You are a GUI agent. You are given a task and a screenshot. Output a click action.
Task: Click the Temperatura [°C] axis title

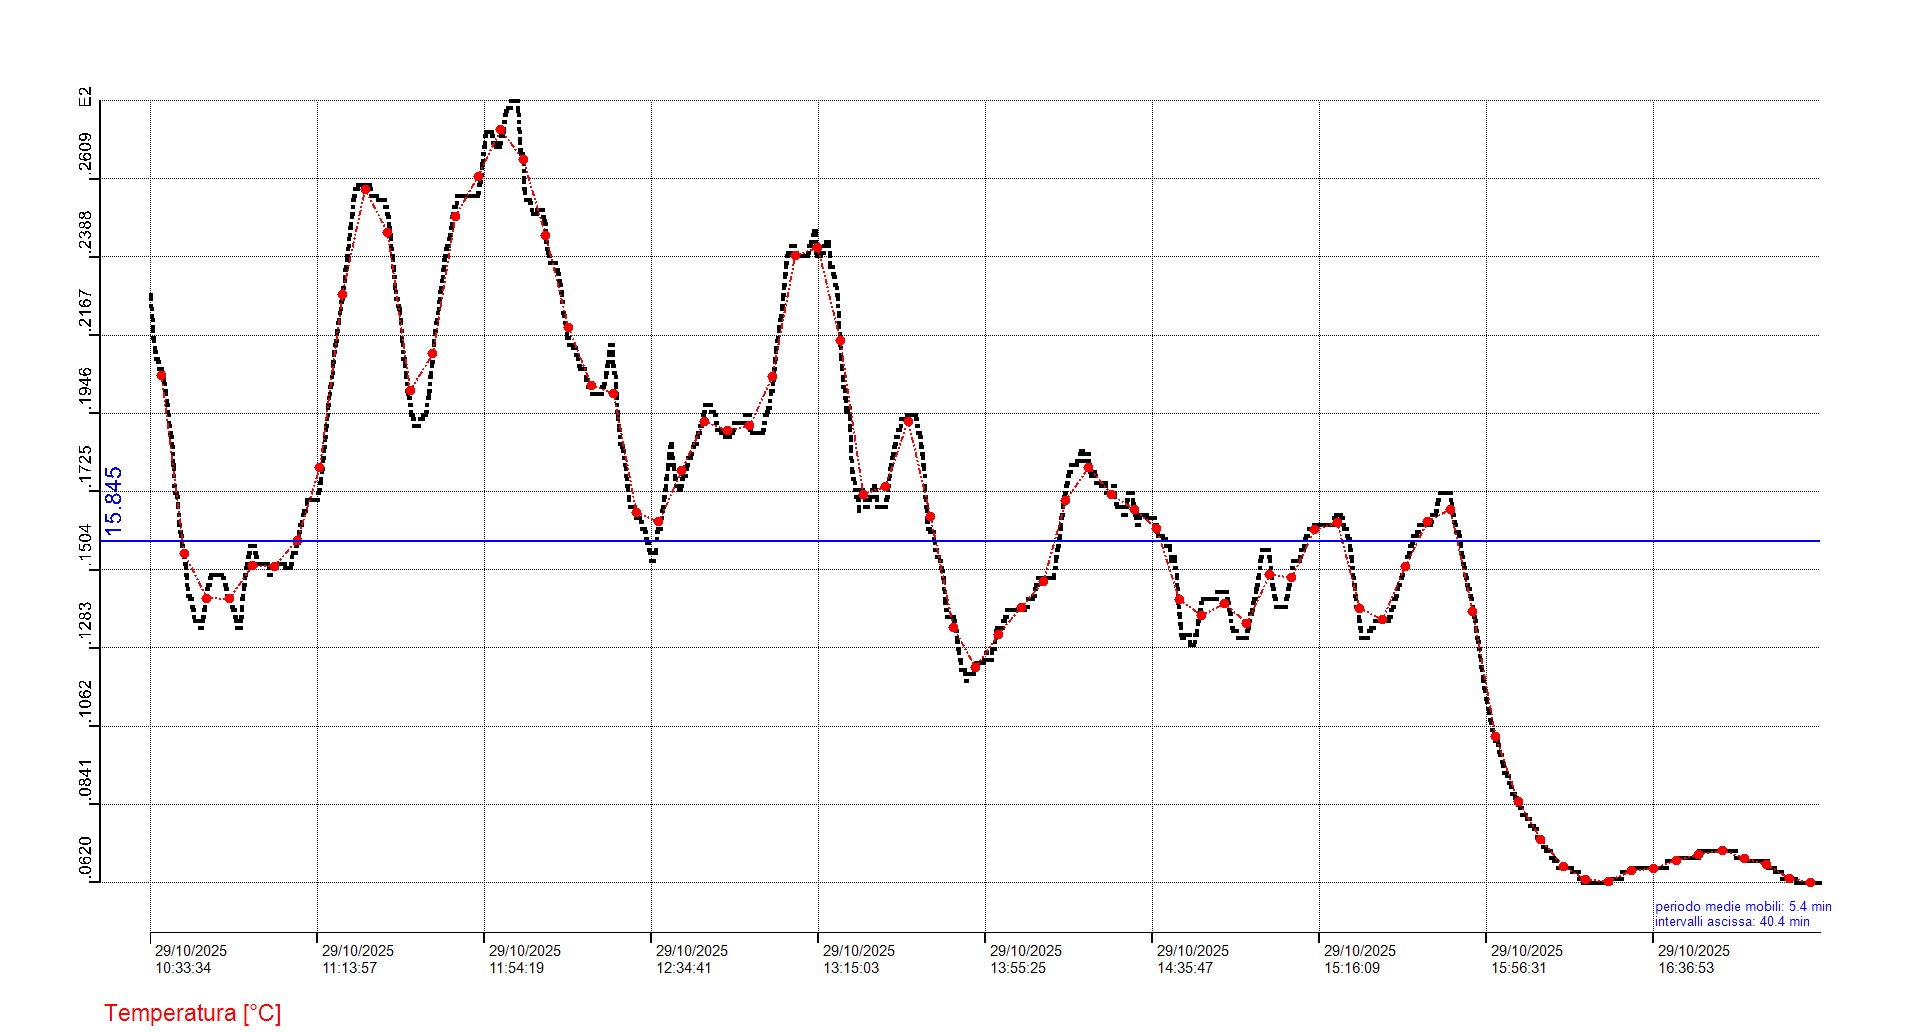192,1013
